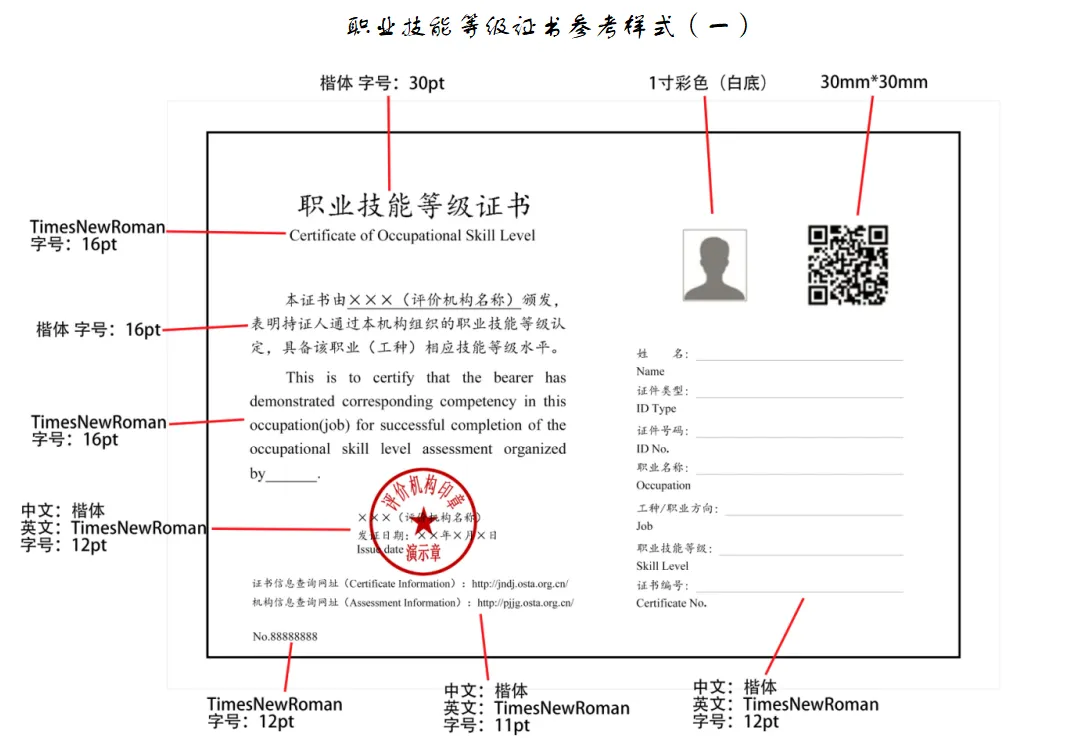The height and width of the screenshot is (750, 1071).
Task: Click the 楷体 字号：30pt annotation label
Action: [382, 83]
